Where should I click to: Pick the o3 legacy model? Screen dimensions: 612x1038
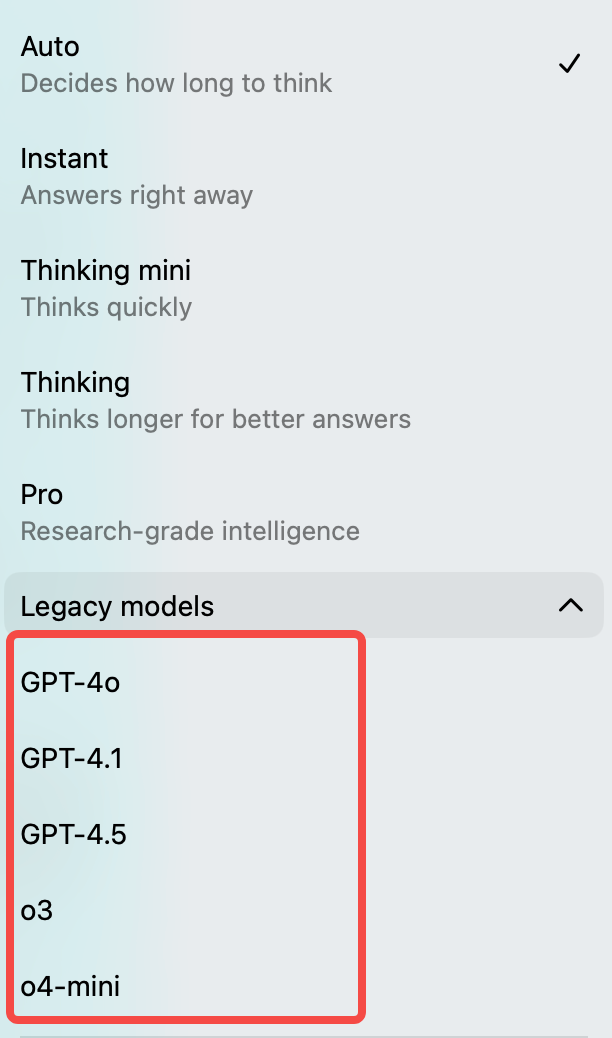click(37, 911)
